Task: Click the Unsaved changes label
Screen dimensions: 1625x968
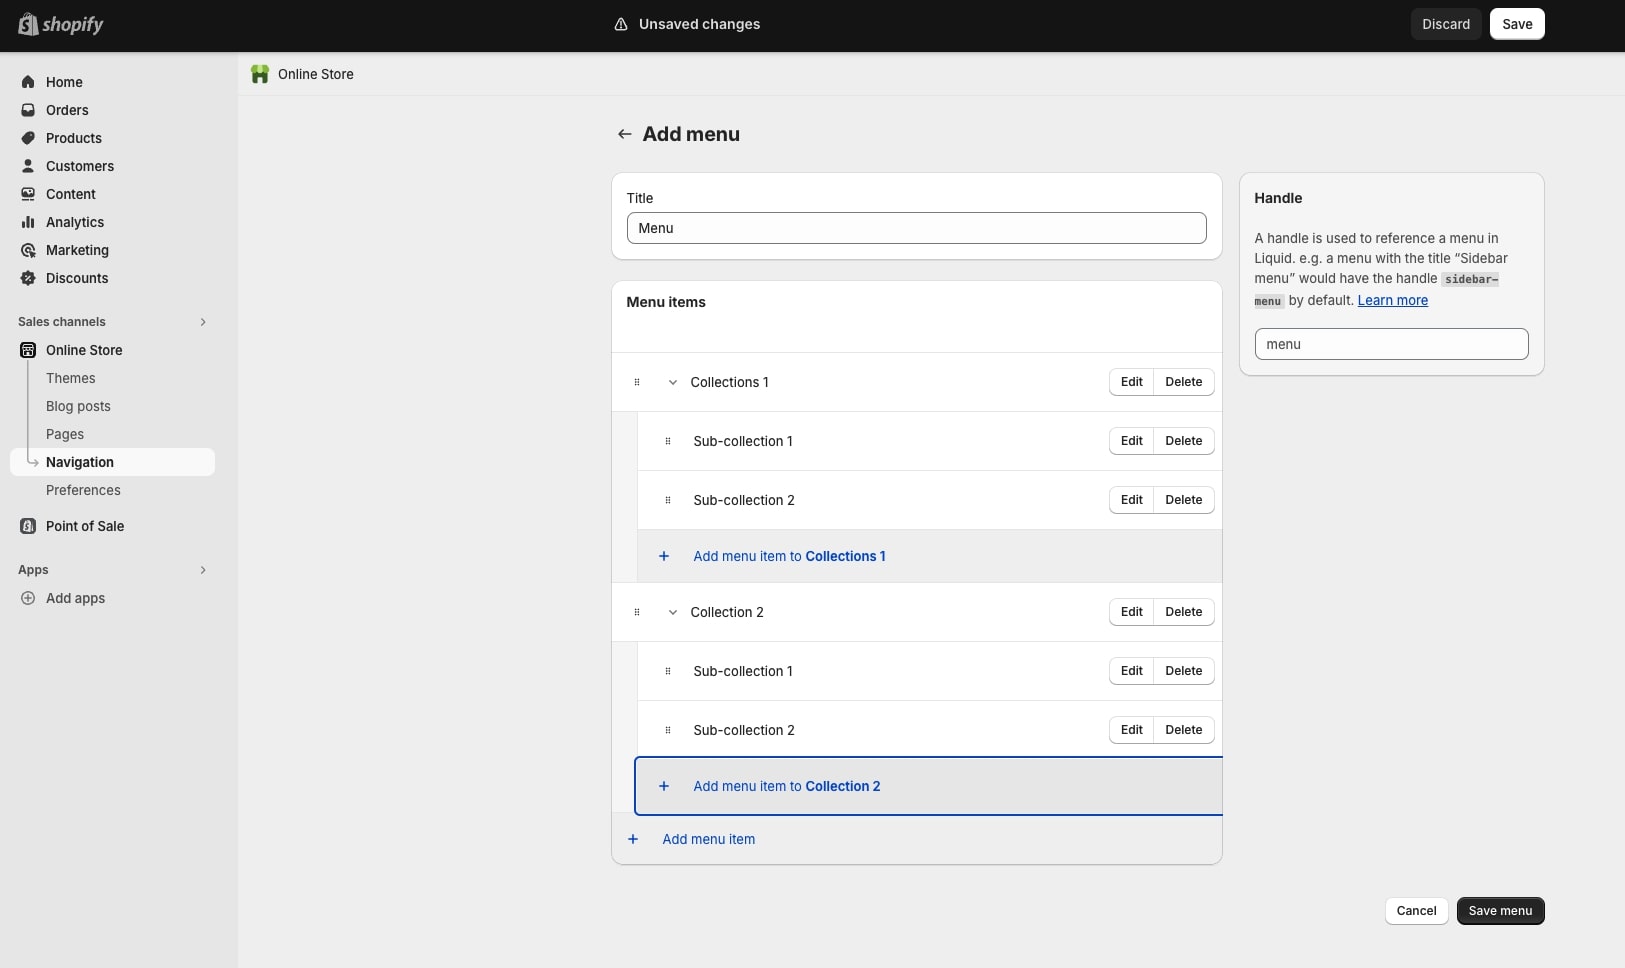Action: click(x=699, y=24)
